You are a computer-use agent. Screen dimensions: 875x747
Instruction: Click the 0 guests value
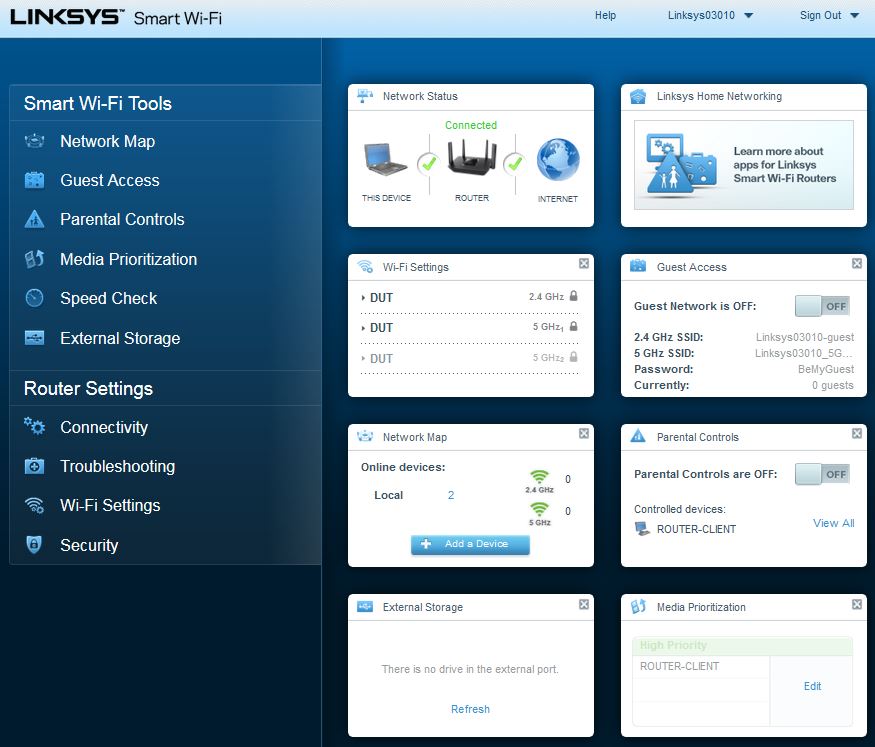[833, 385]
